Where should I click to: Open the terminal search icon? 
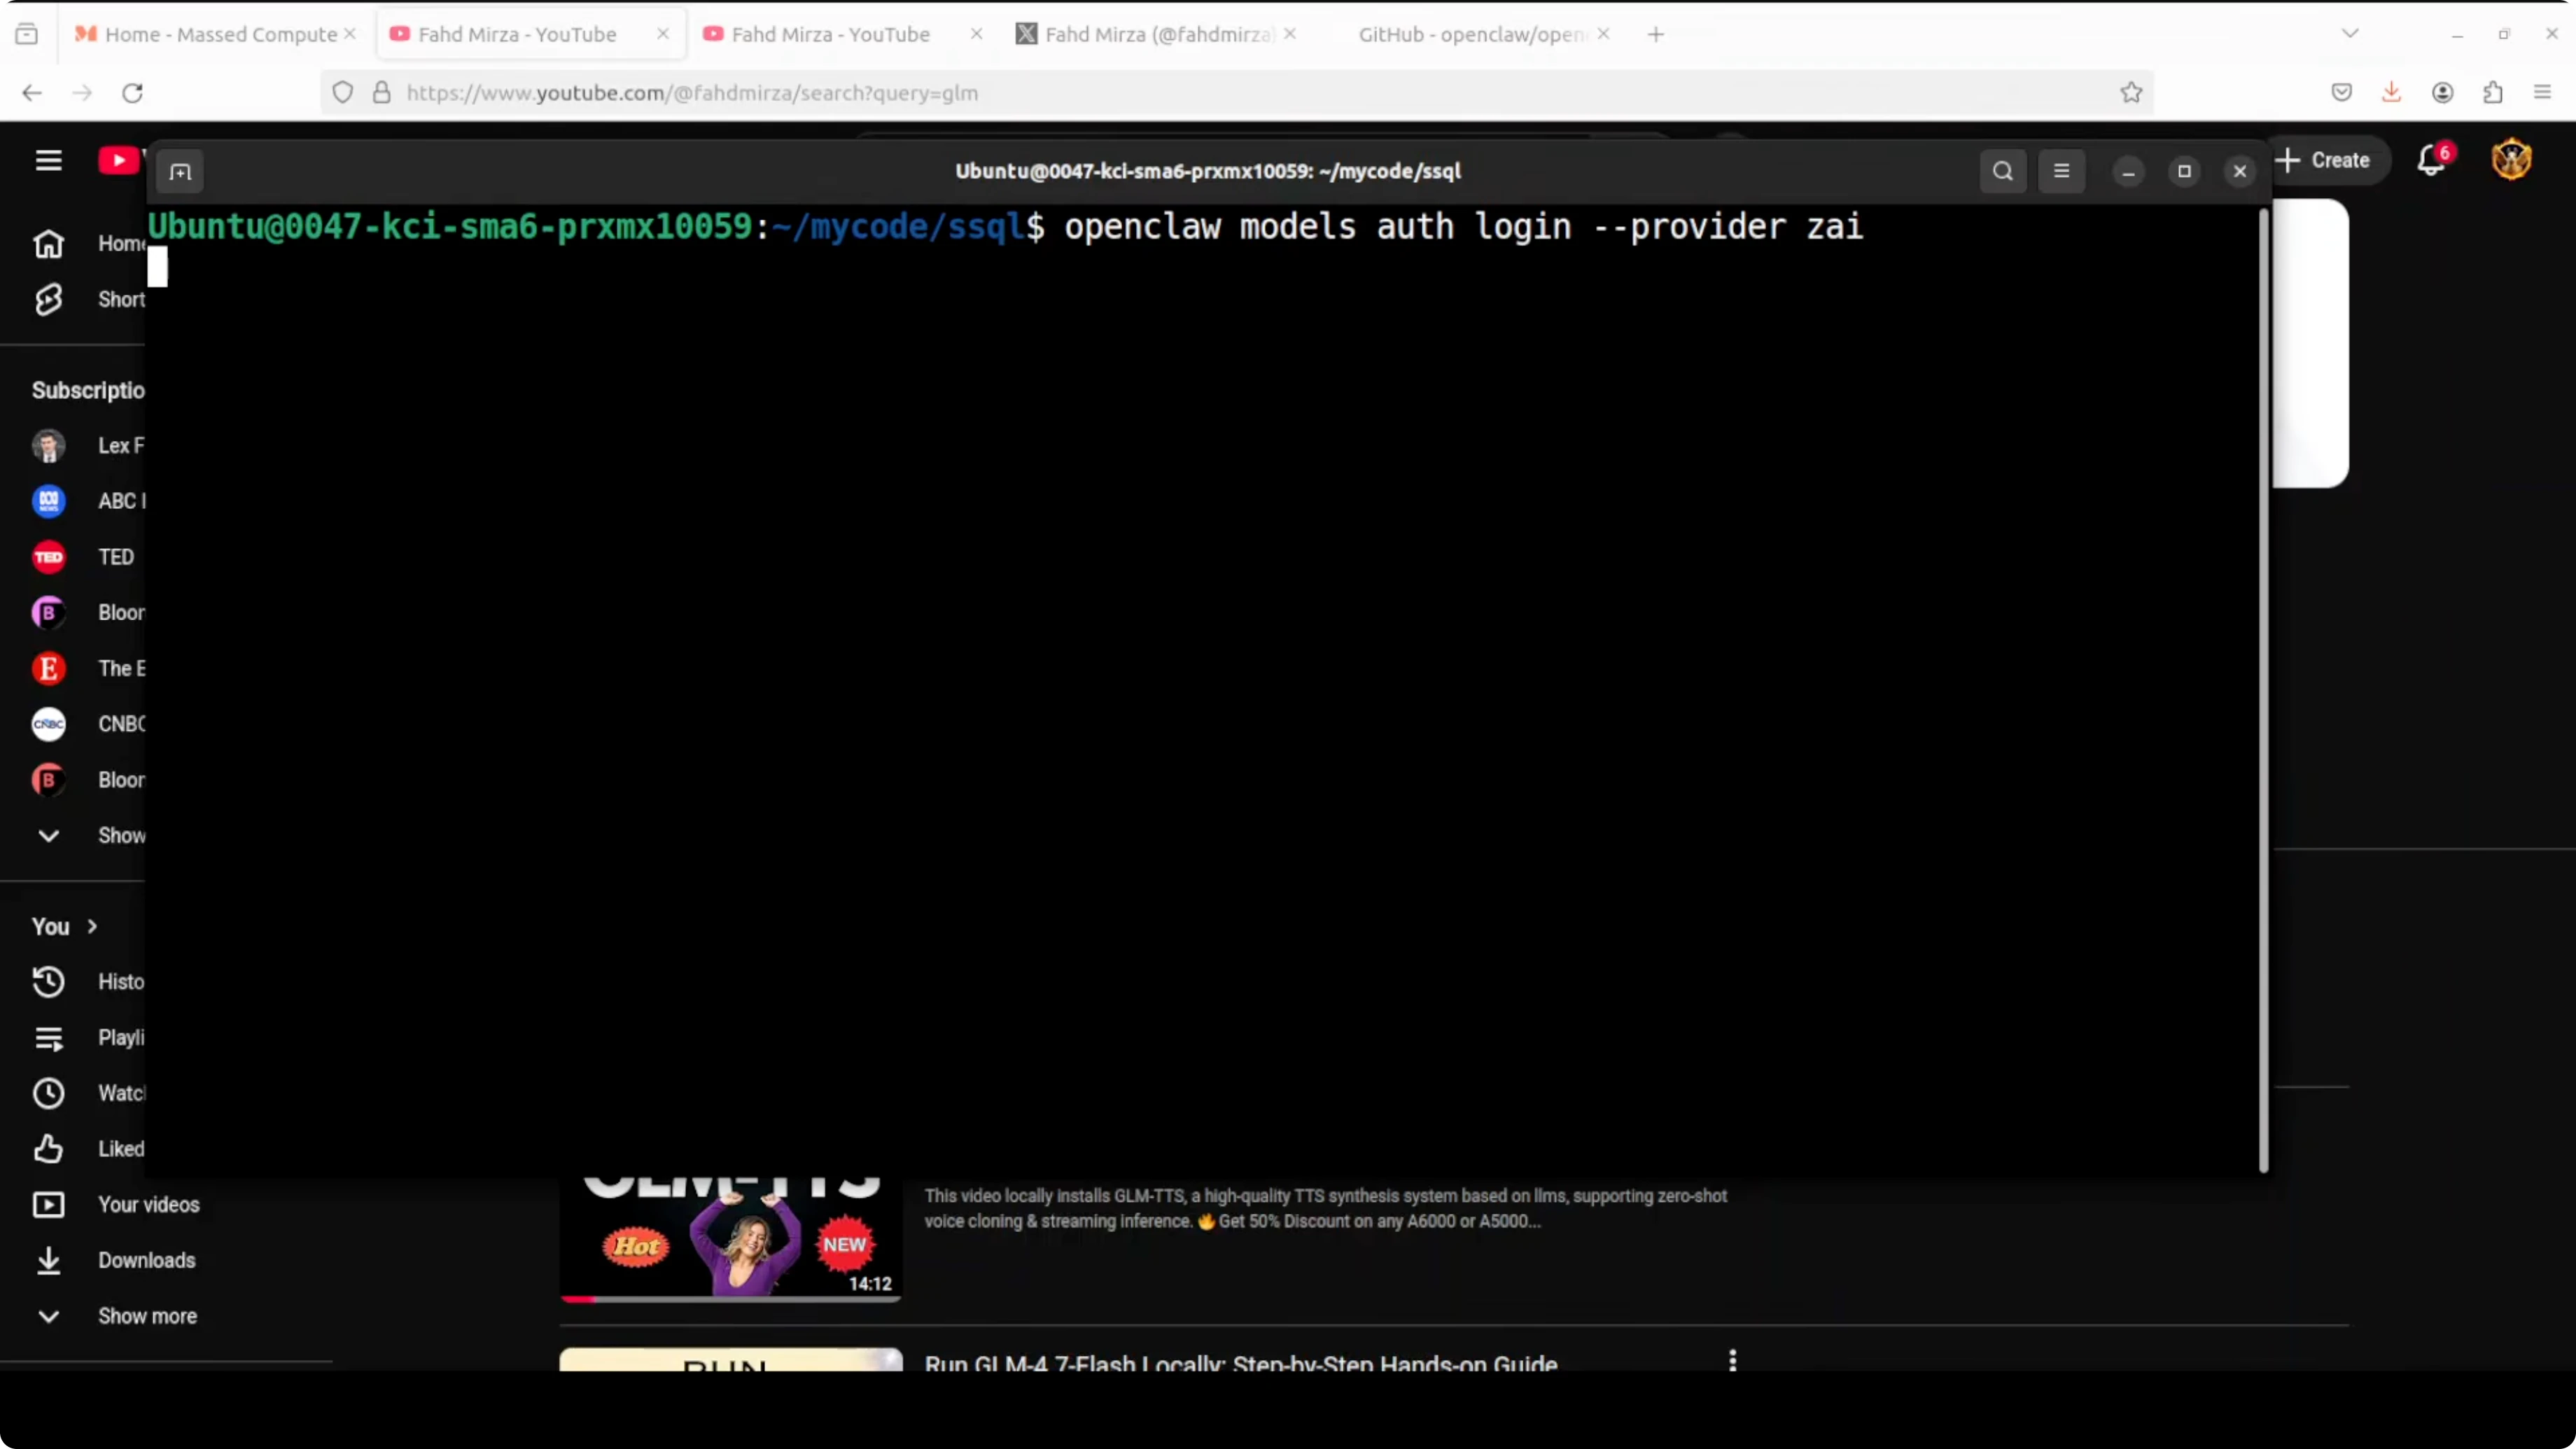[x=2002, y=171]
